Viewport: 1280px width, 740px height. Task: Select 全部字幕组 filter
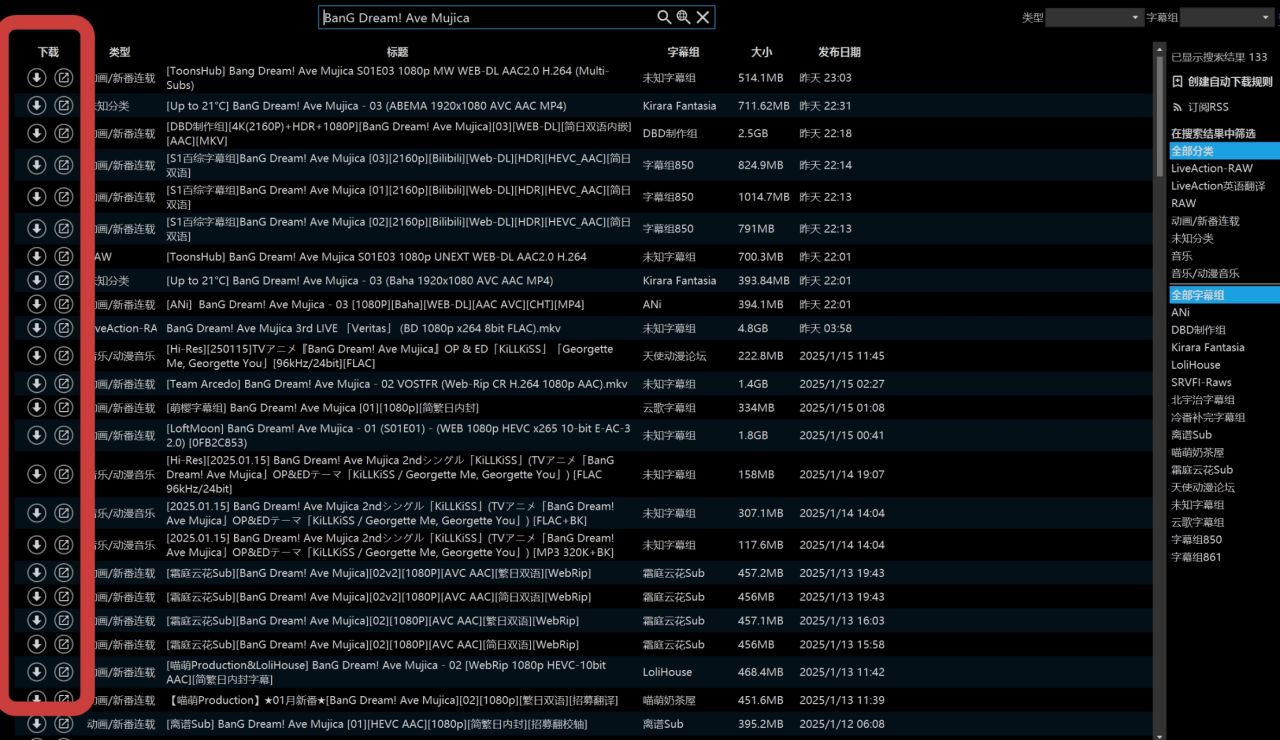[x=1224, y=295]
